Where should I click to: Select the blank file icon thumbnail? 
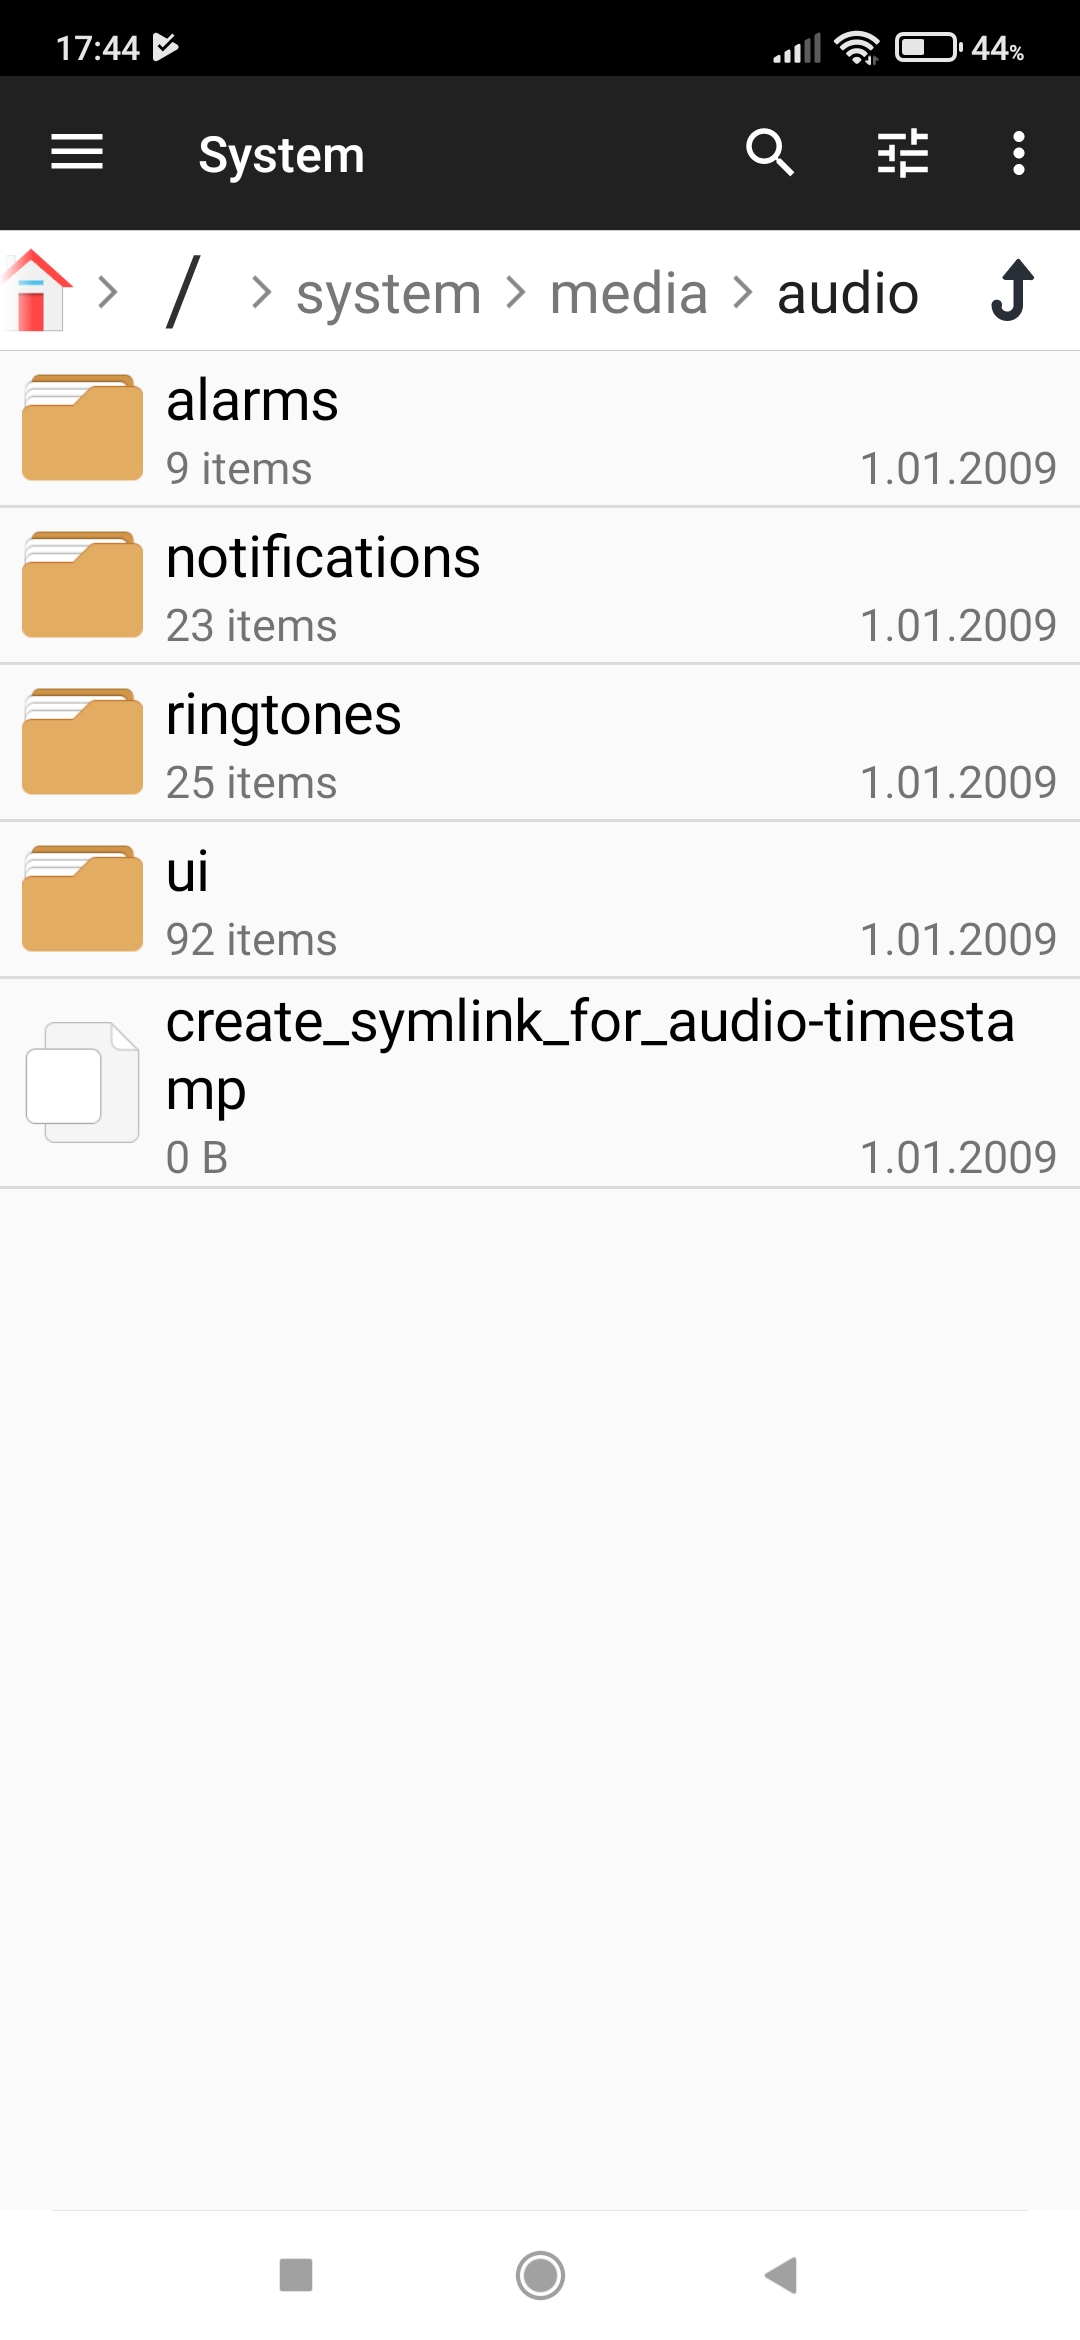pos(82,1082)
